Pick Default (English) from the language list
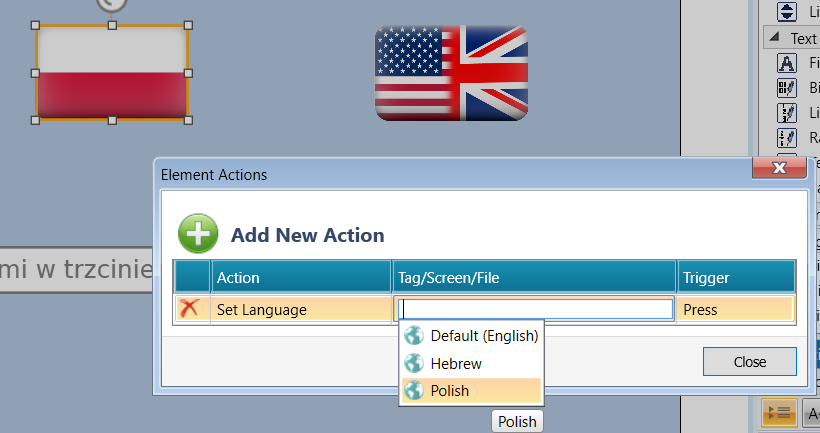The height and width of the screenshot is (433, 820). pos(471,336)
